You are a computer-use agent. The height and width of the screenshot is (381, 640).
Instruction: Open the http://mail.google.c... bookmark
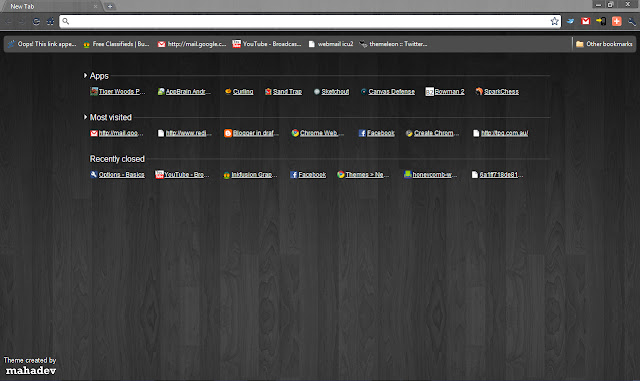[x=192, y=44]
